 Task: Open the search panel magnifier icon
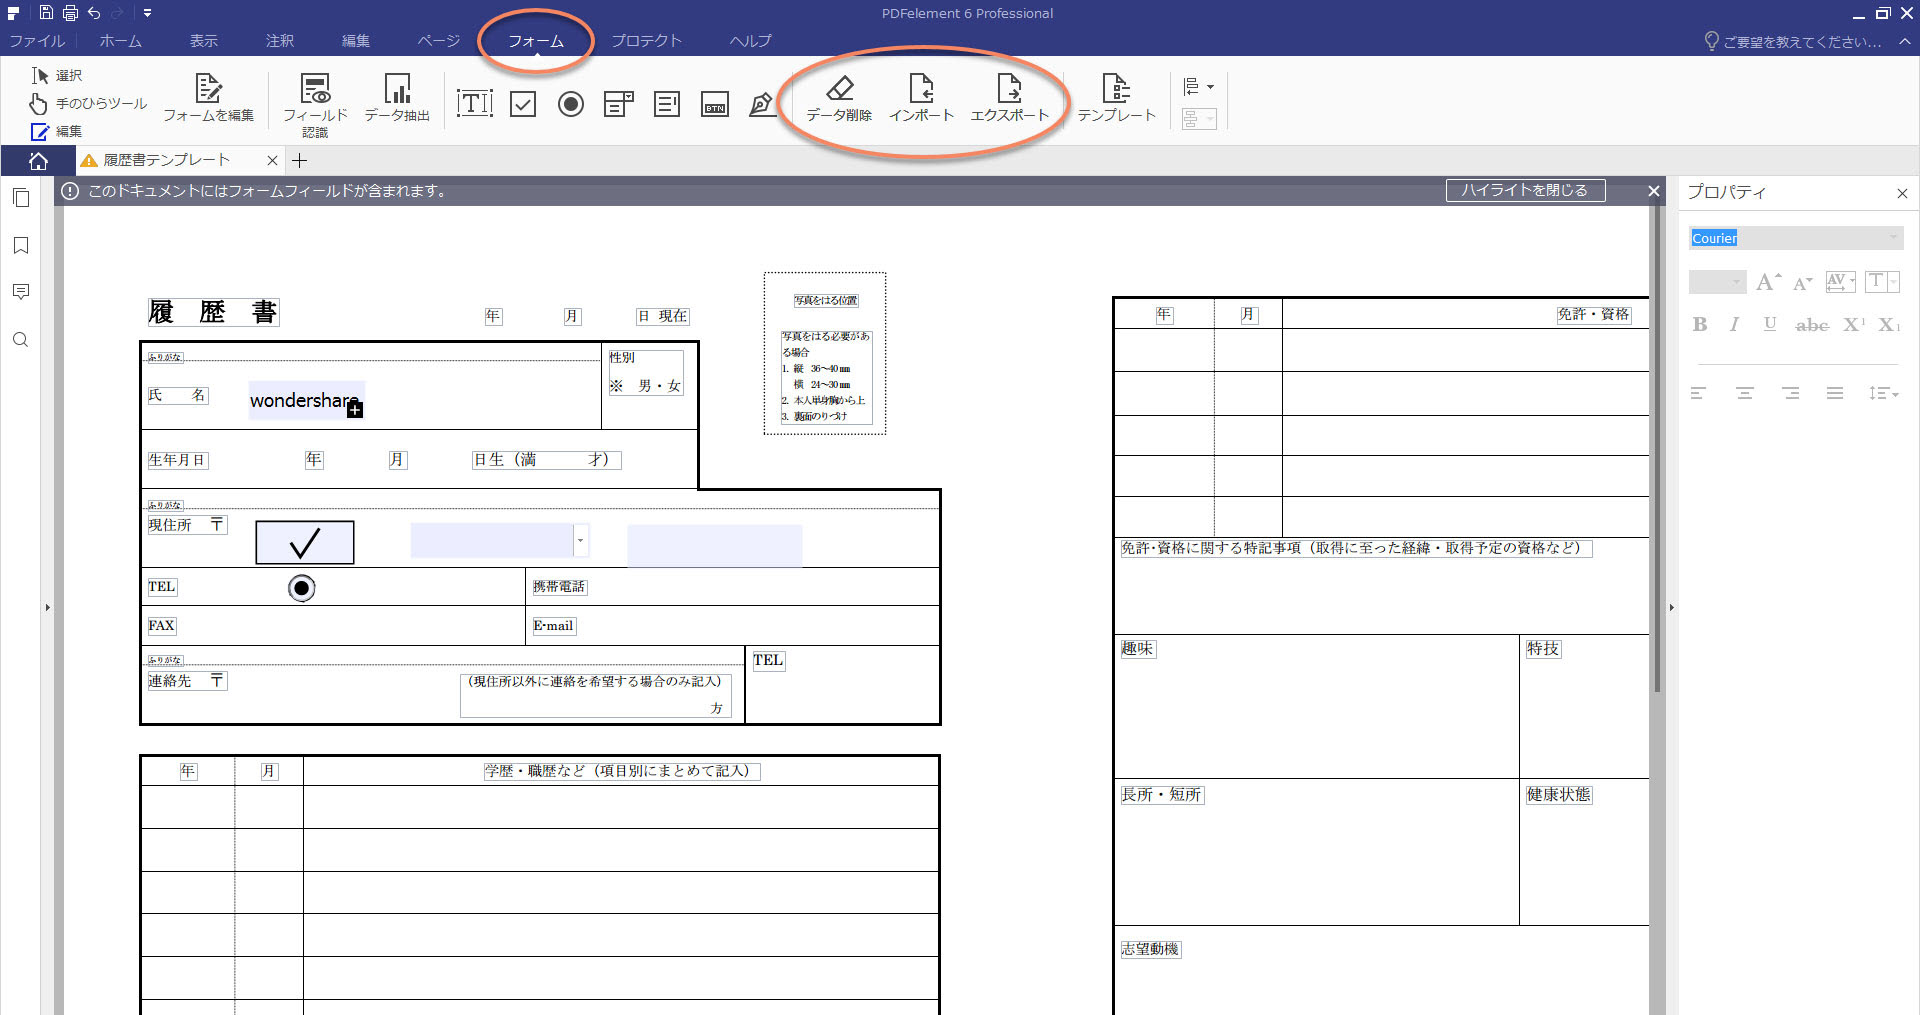point(21,340)
